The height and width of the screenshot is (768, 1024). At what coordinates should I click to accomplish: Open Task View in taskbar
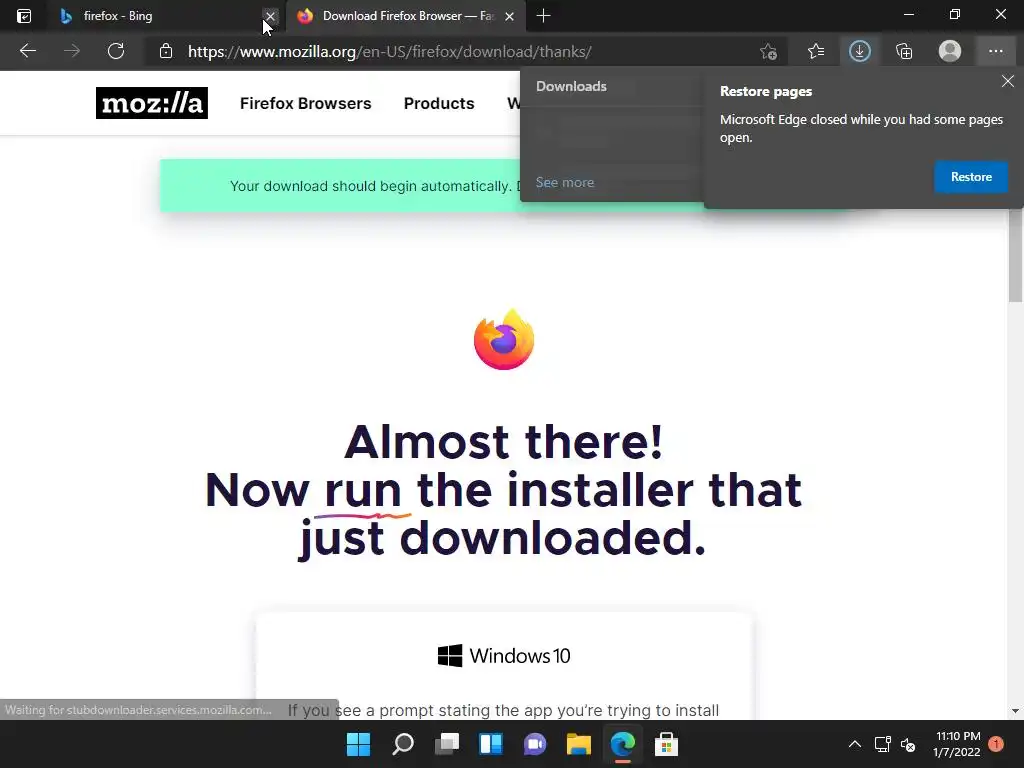447,744
